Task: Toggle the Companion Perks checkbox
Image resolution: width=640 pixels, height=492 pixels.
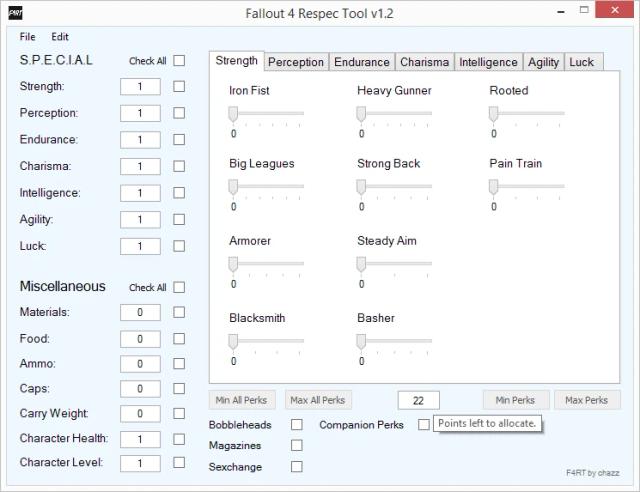Action: (x=424, y=425)
